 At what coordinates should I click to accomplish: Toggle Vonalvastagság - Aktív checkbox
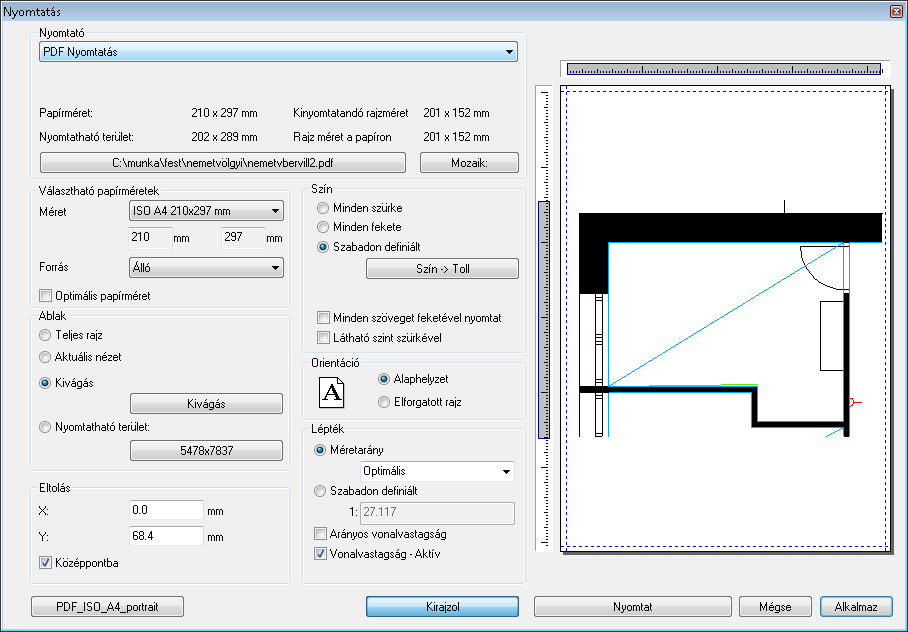click(x=321, y=553)
